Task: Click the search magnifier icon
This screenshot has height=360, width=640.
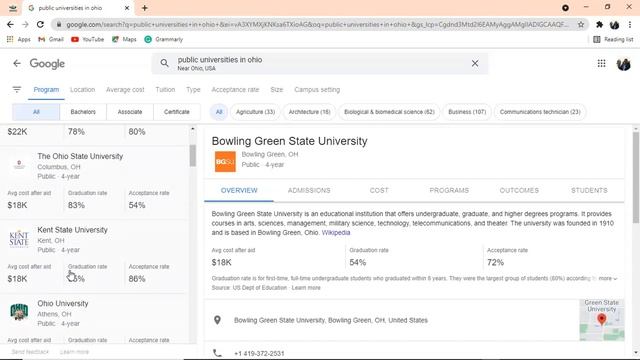Action: pos(164,63)
